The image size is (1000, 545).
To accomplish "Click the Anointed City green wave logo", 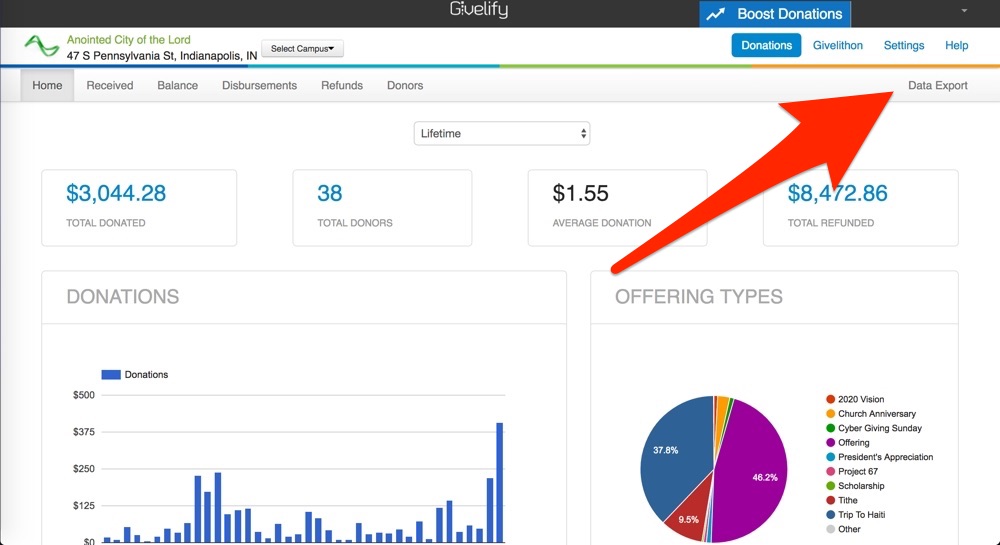I will 41,47.
